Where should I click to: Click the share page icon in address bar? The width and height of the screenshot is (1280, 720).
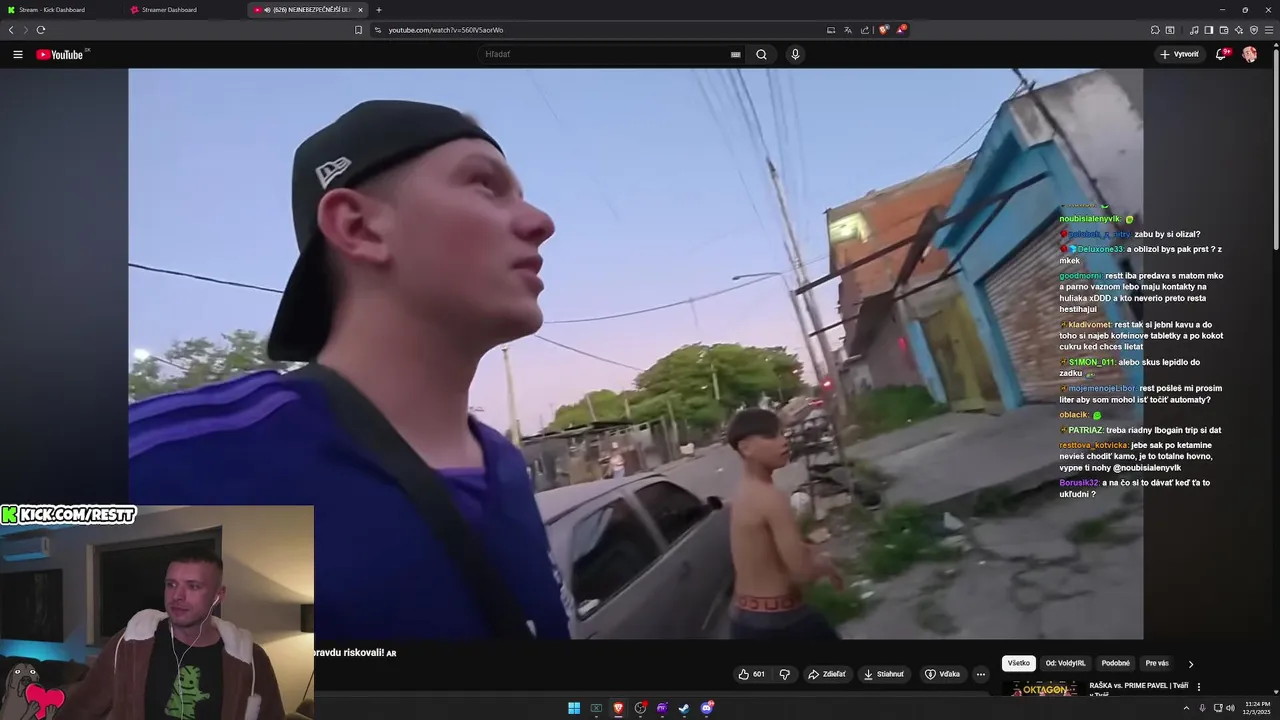(865, 30)
